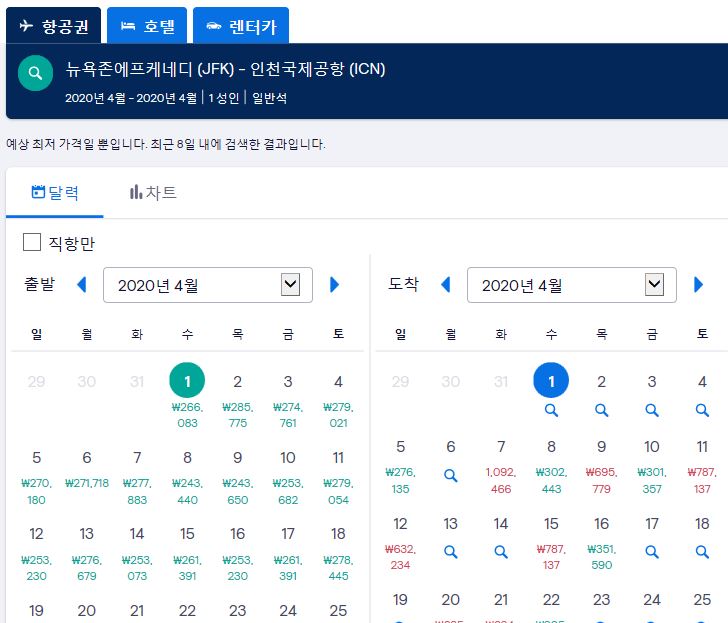Click departure price ₩279,054 on the 11th
Viewport: 728px width, 623px height.
(338, 492)
